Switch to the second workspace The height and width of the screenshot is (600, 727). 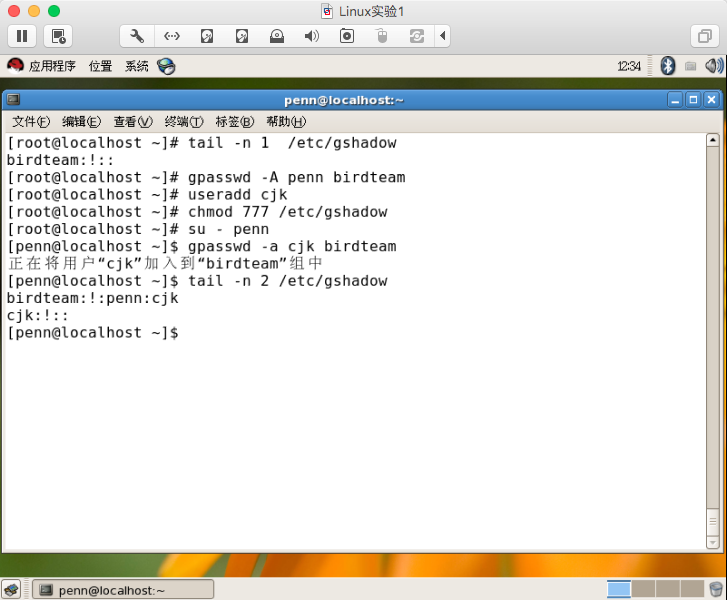[643, 589]
